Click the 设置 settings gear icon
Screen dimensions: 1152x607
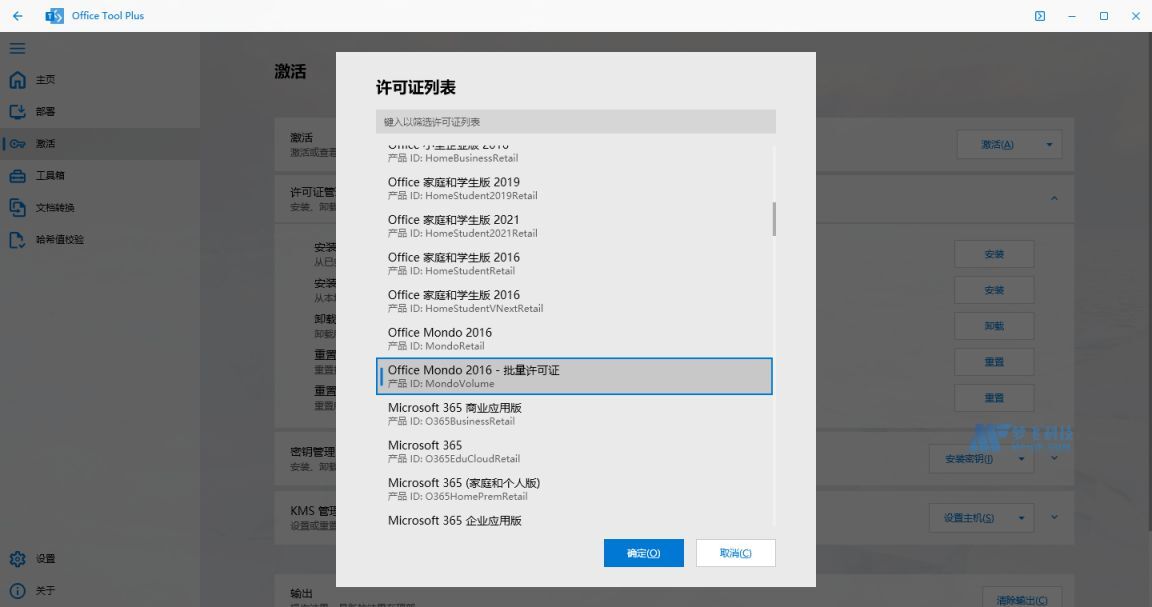click(18, 558)
